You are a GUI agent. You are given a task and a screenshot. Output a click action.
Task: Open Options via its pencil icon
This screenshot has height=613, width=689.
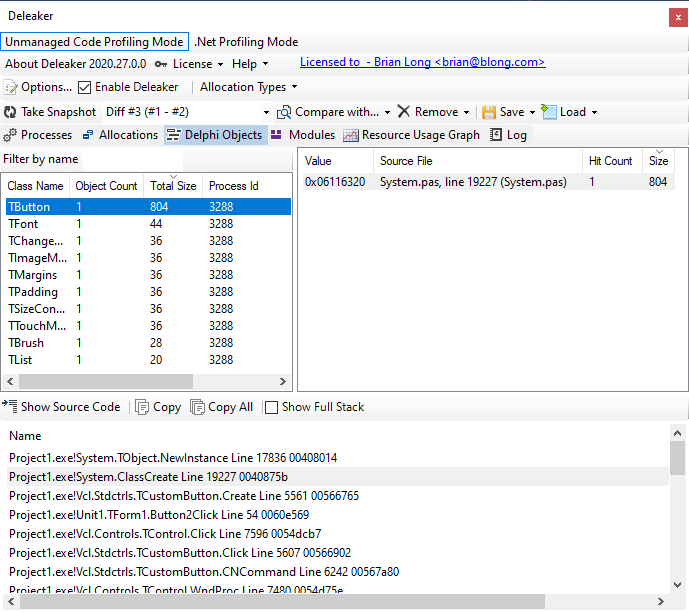pos(11,87)
